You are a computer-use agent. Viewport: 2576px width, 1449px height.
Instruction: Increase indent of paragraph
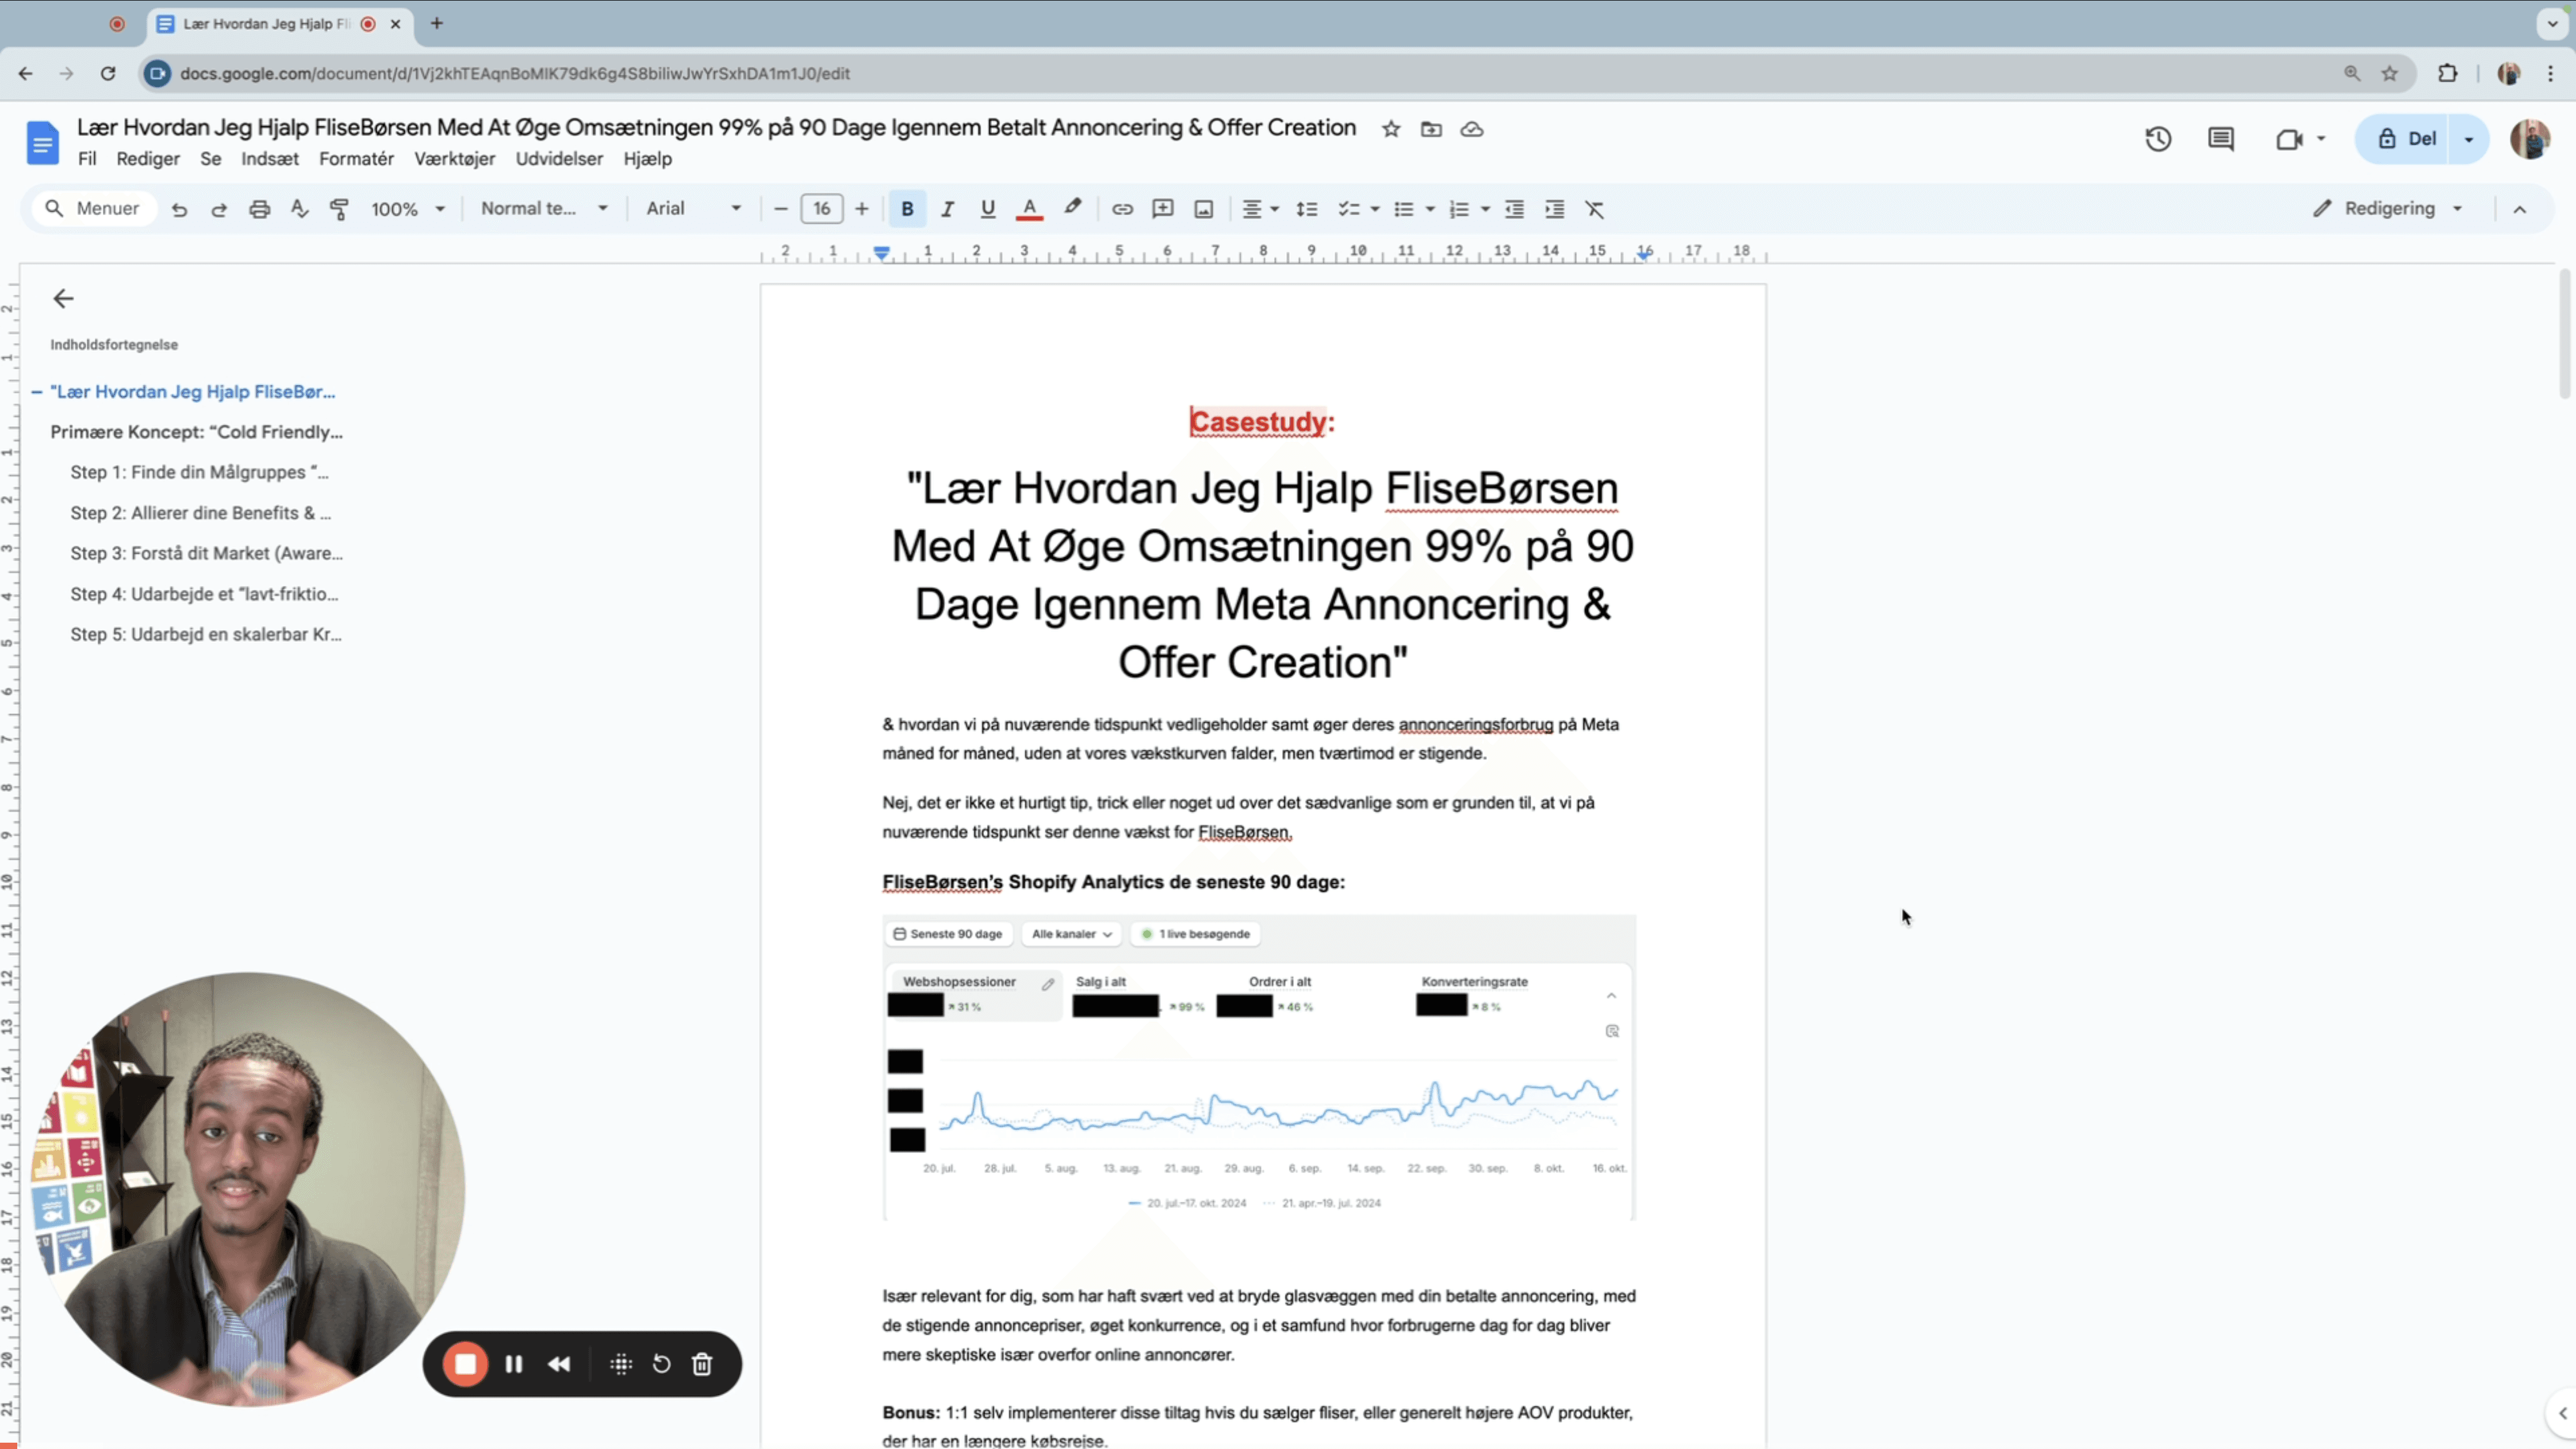1555,209
